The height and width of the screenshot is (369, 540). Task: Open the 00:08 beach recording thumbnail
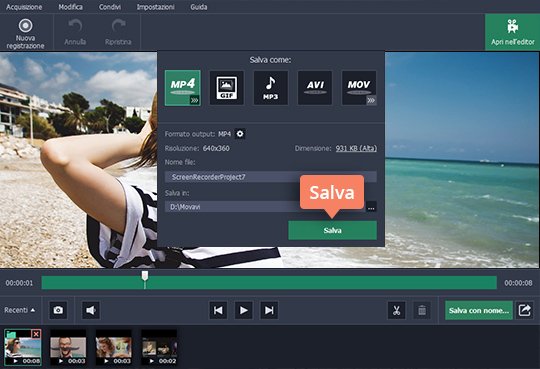coord(23,347)
